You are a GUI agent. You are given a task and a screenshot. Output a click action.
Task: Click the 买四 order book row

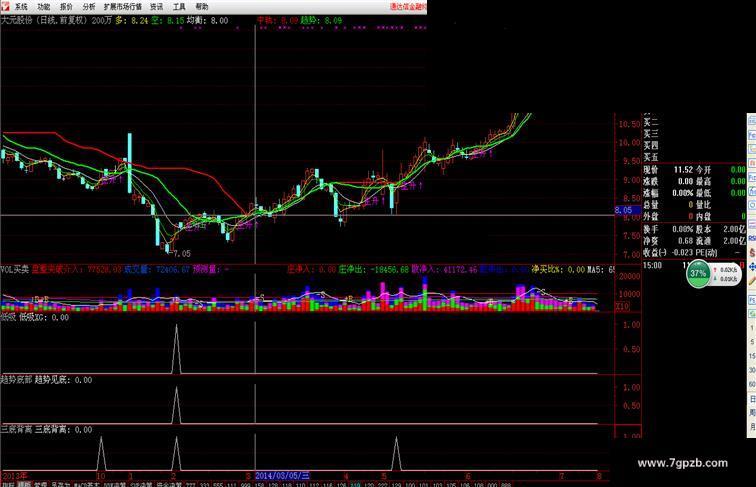651,145
